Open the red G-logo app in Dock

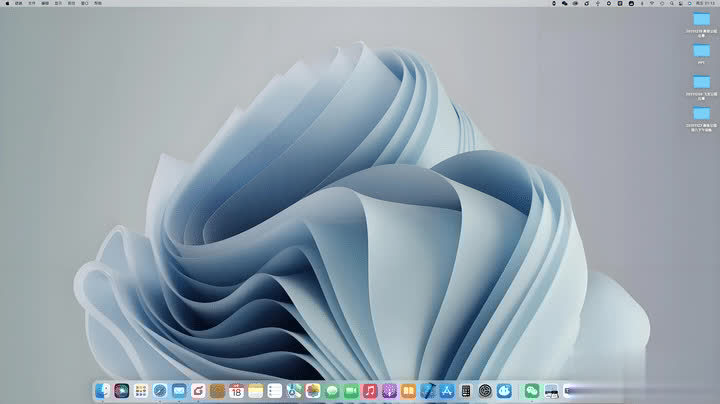[x=198, y=391]
